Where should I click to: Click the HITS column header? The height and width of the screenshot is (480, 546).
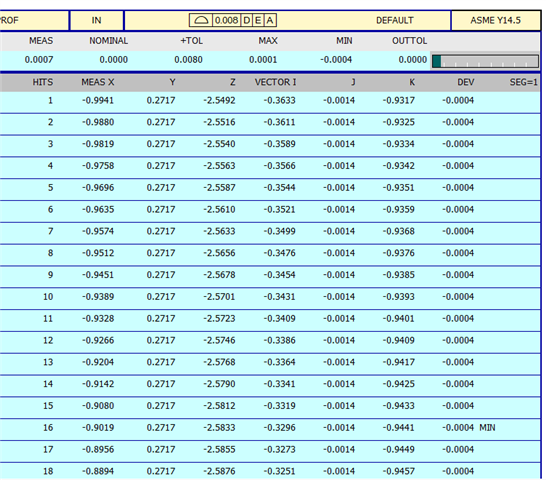[43, 82]
